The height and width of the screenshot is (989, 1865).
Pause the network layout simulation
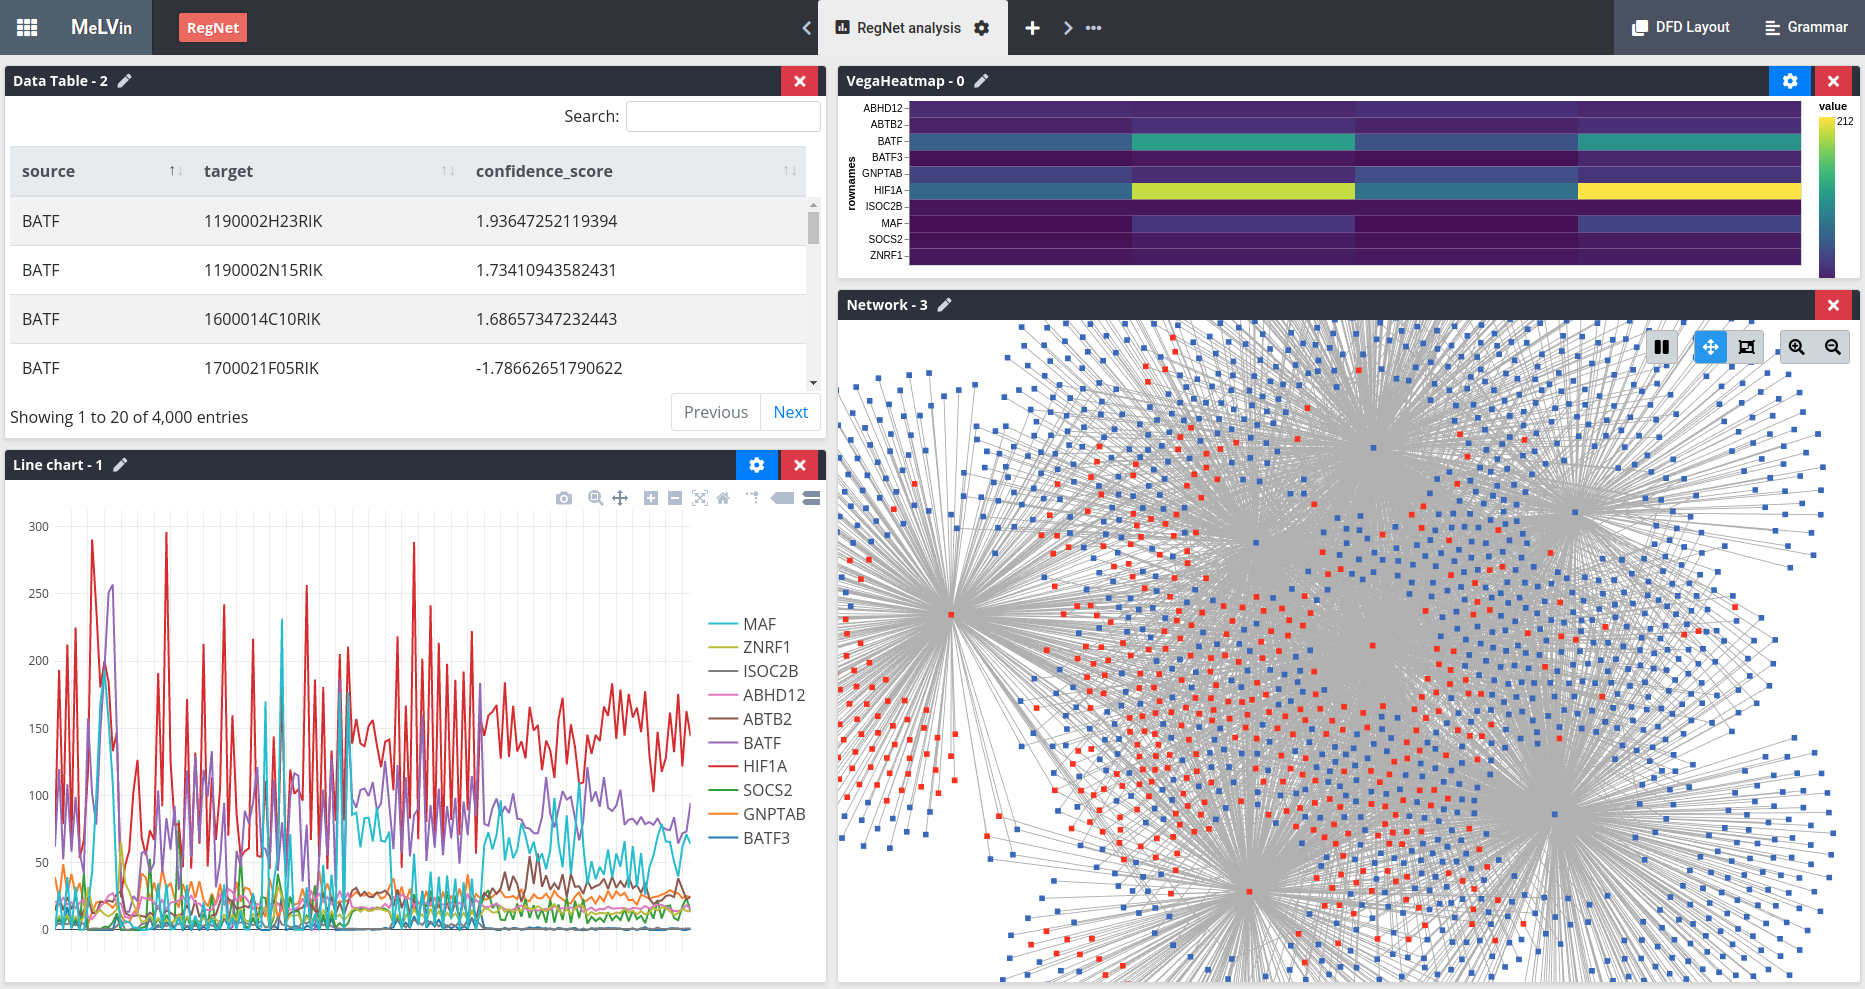coord(1661,347)
